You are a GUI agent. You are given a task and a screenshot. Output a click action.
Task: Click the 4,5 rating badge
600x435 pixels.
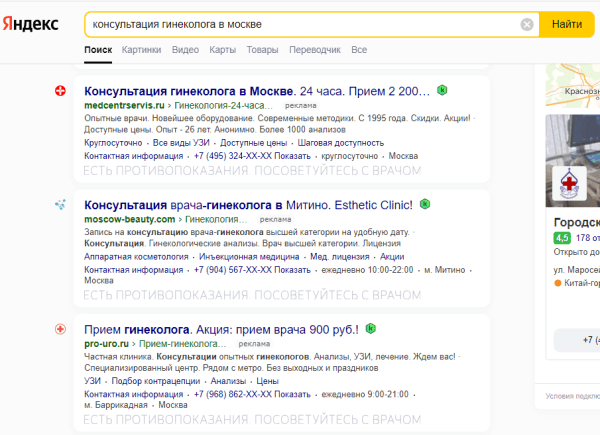click(562, 238)
